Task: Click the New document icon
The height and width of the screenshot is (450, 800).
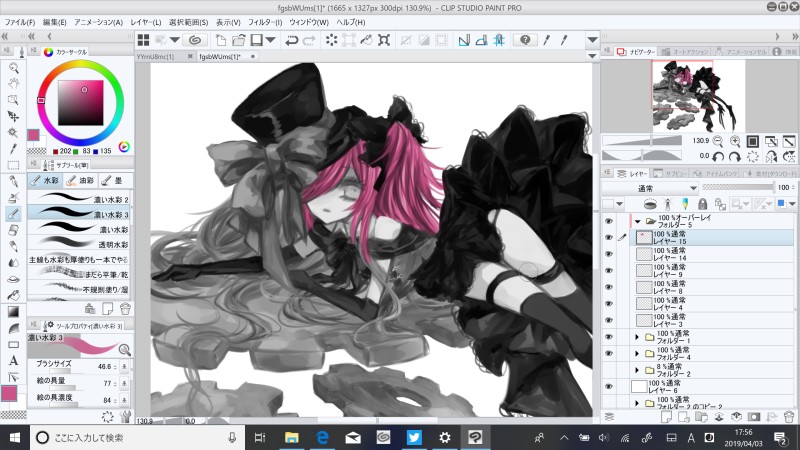Action: (x=221, y=40)
